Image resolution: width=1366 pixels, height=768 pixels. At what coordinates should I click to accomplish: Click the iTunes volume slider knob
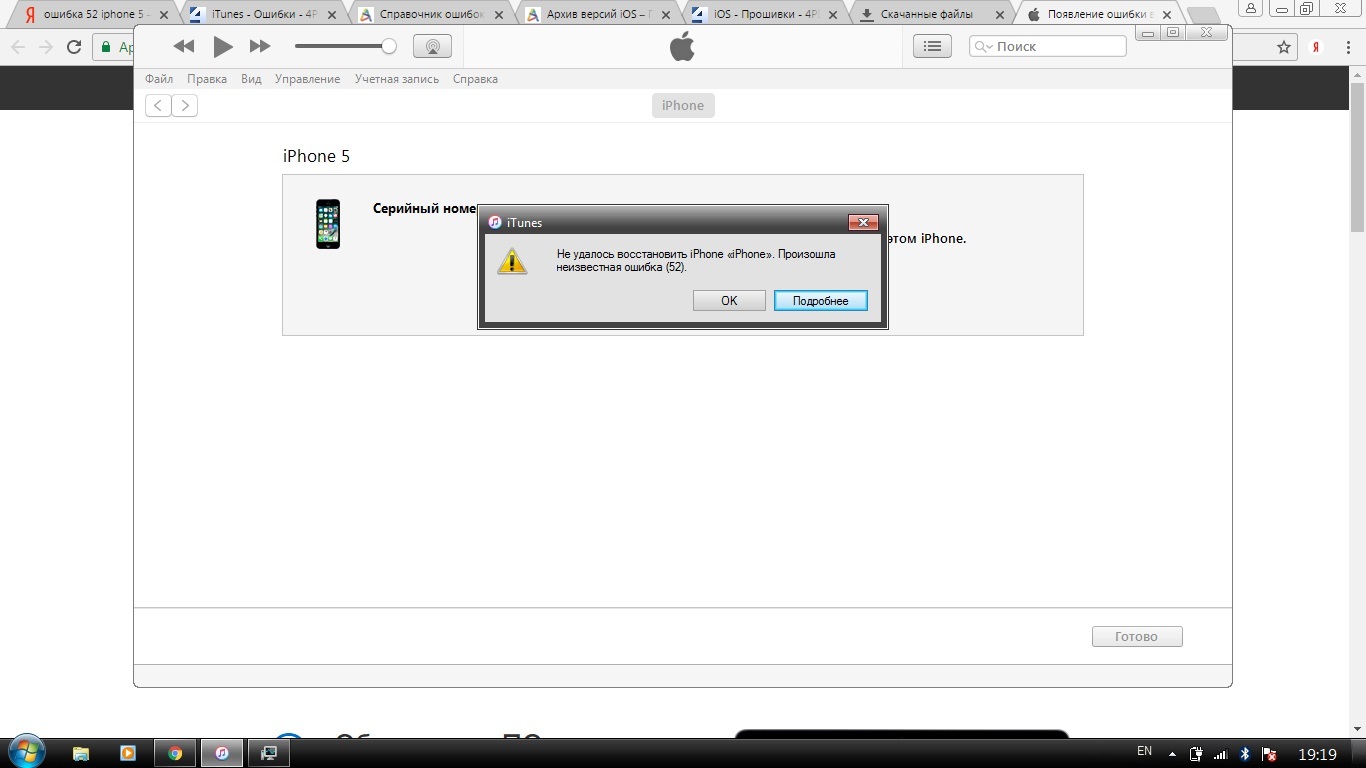pos(389,46)
